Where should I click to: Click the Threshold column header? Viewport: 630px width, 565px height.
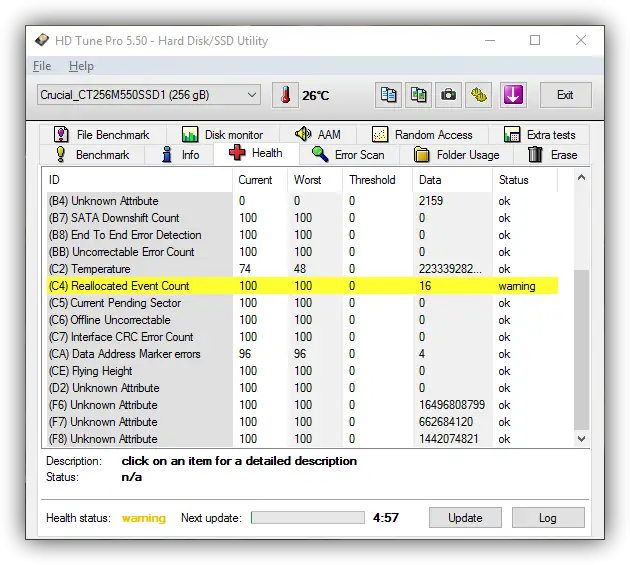click(378, 180)
